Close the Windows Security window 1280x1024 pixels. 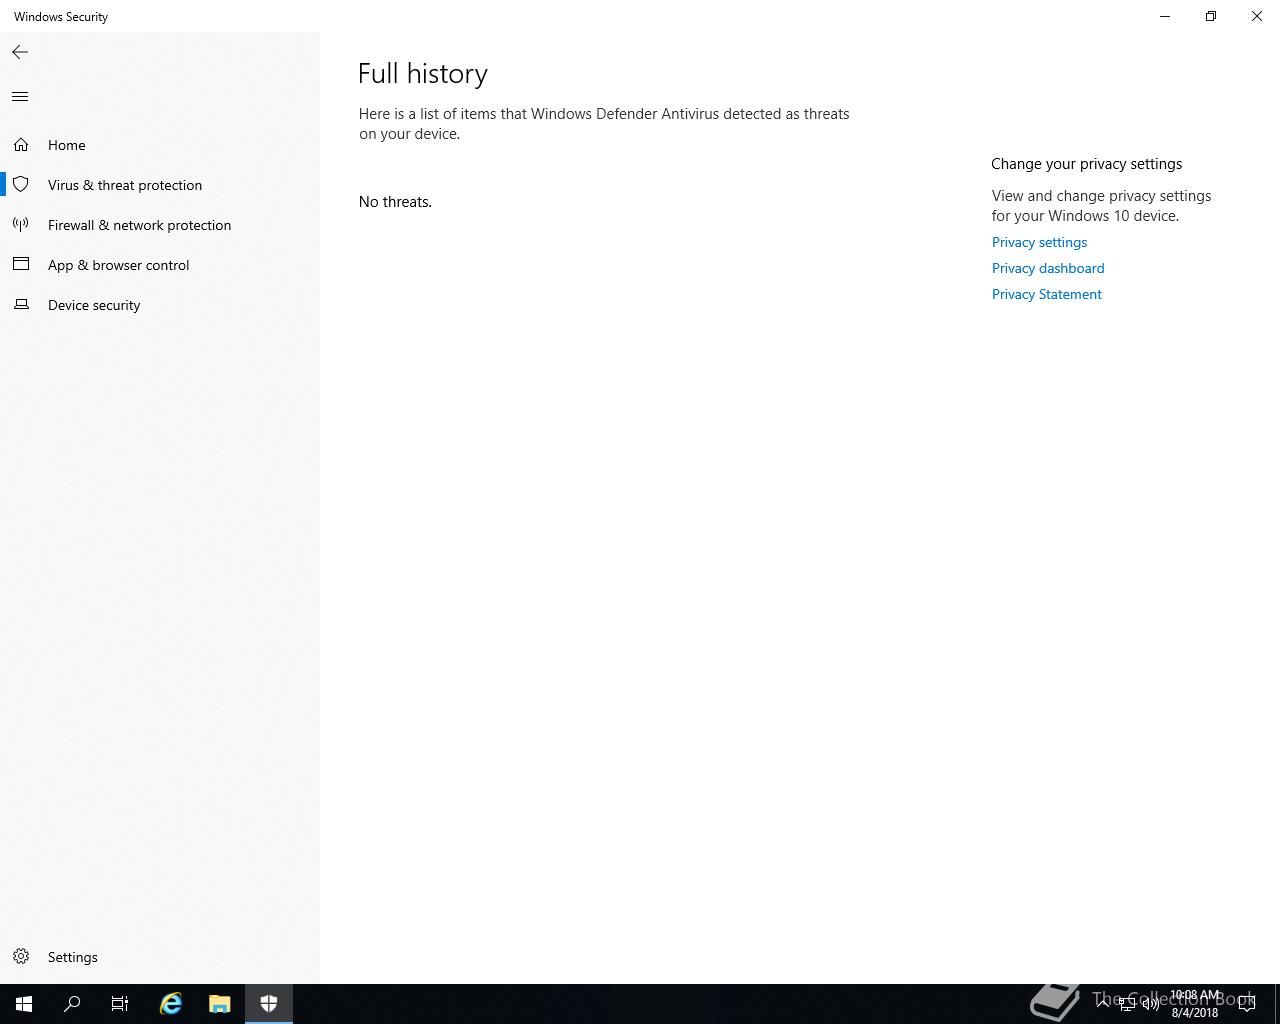[1257, 16]
